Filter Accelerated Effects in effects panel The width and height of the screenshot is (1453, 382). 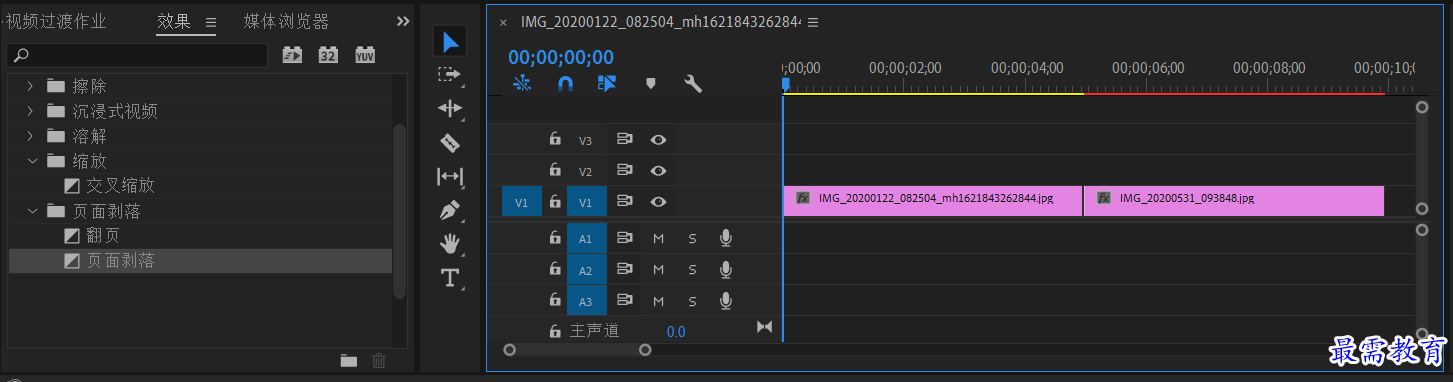click(x=292, y=55)
